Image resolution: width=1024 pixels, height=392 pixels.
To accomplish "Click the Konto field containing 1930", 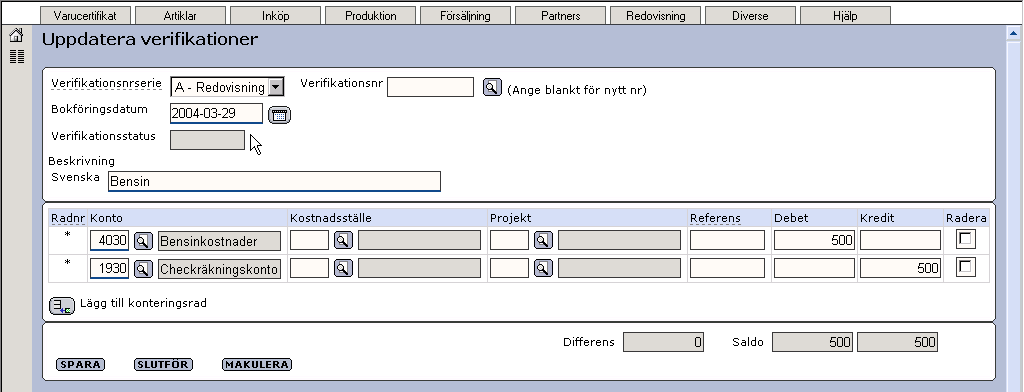I will point(110,269).
